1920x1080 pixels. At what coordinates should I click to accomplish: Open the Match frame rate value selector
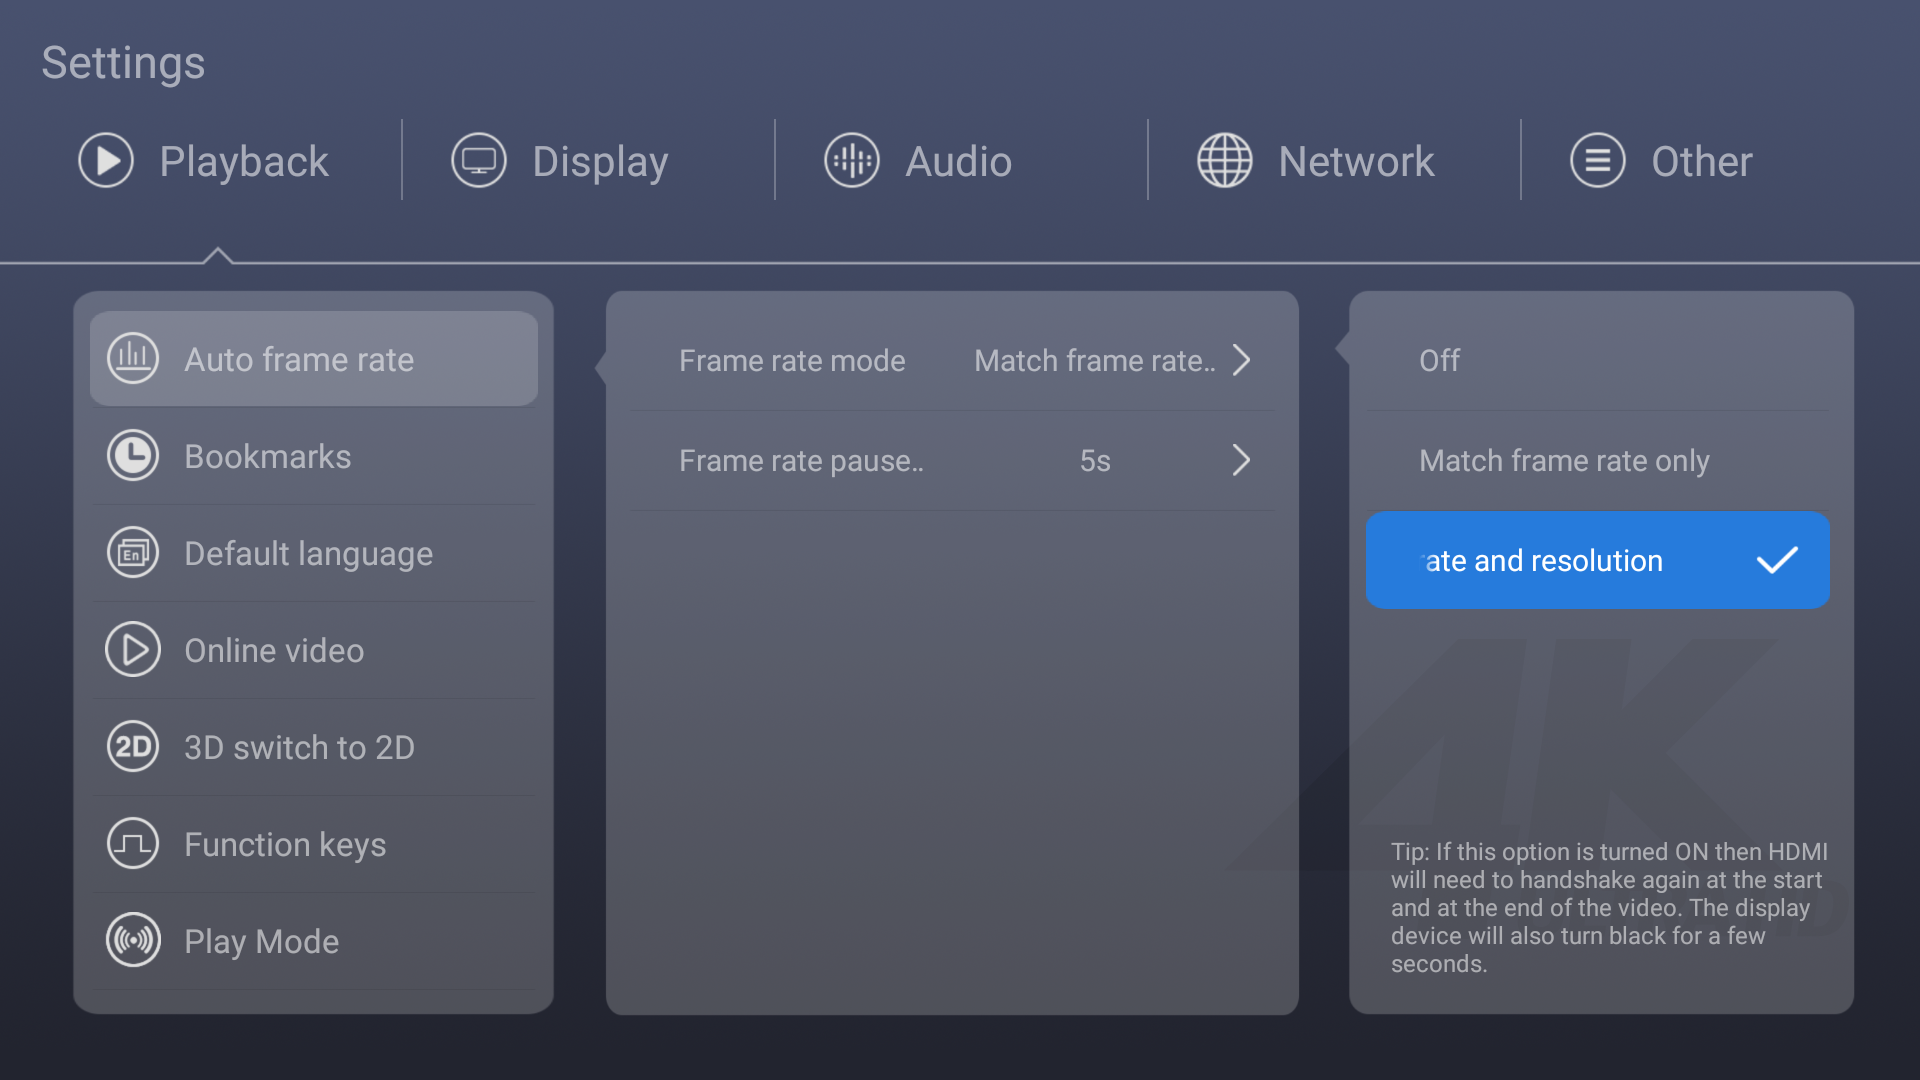[1094, 360]
